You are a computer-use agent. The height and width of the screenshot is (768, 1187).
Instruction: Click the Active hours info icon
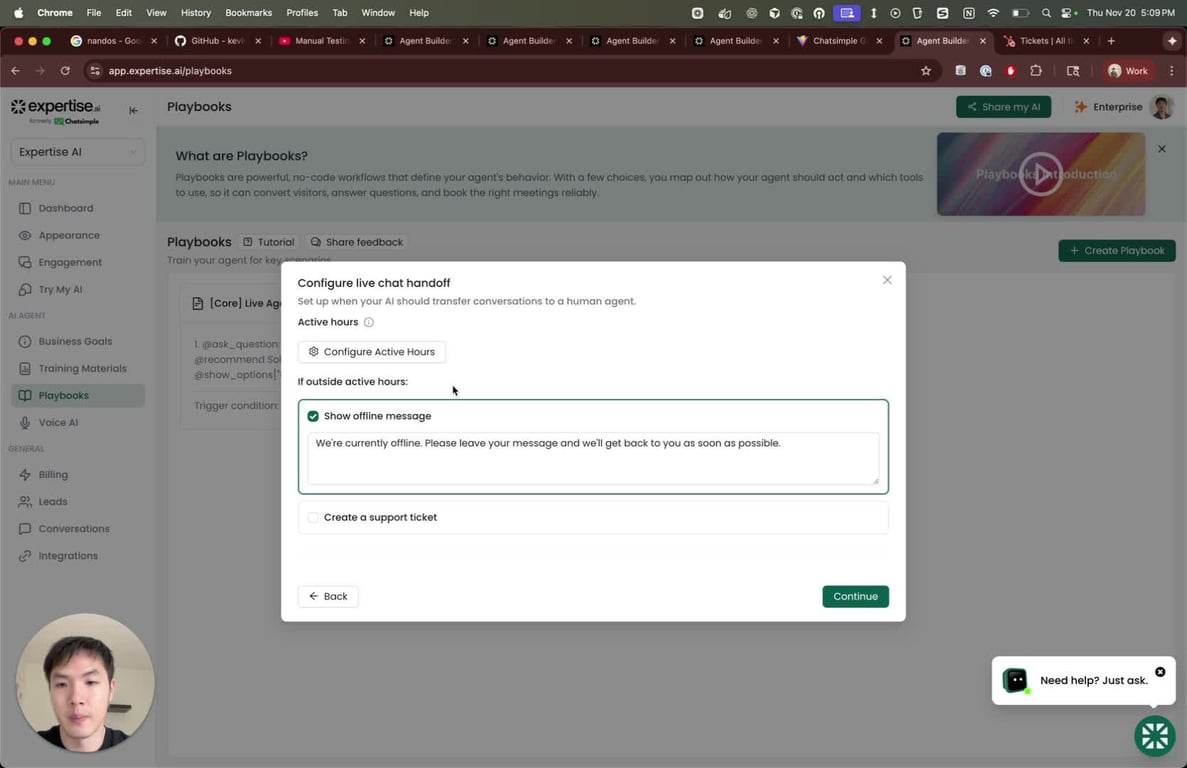[x=369, y=322]
